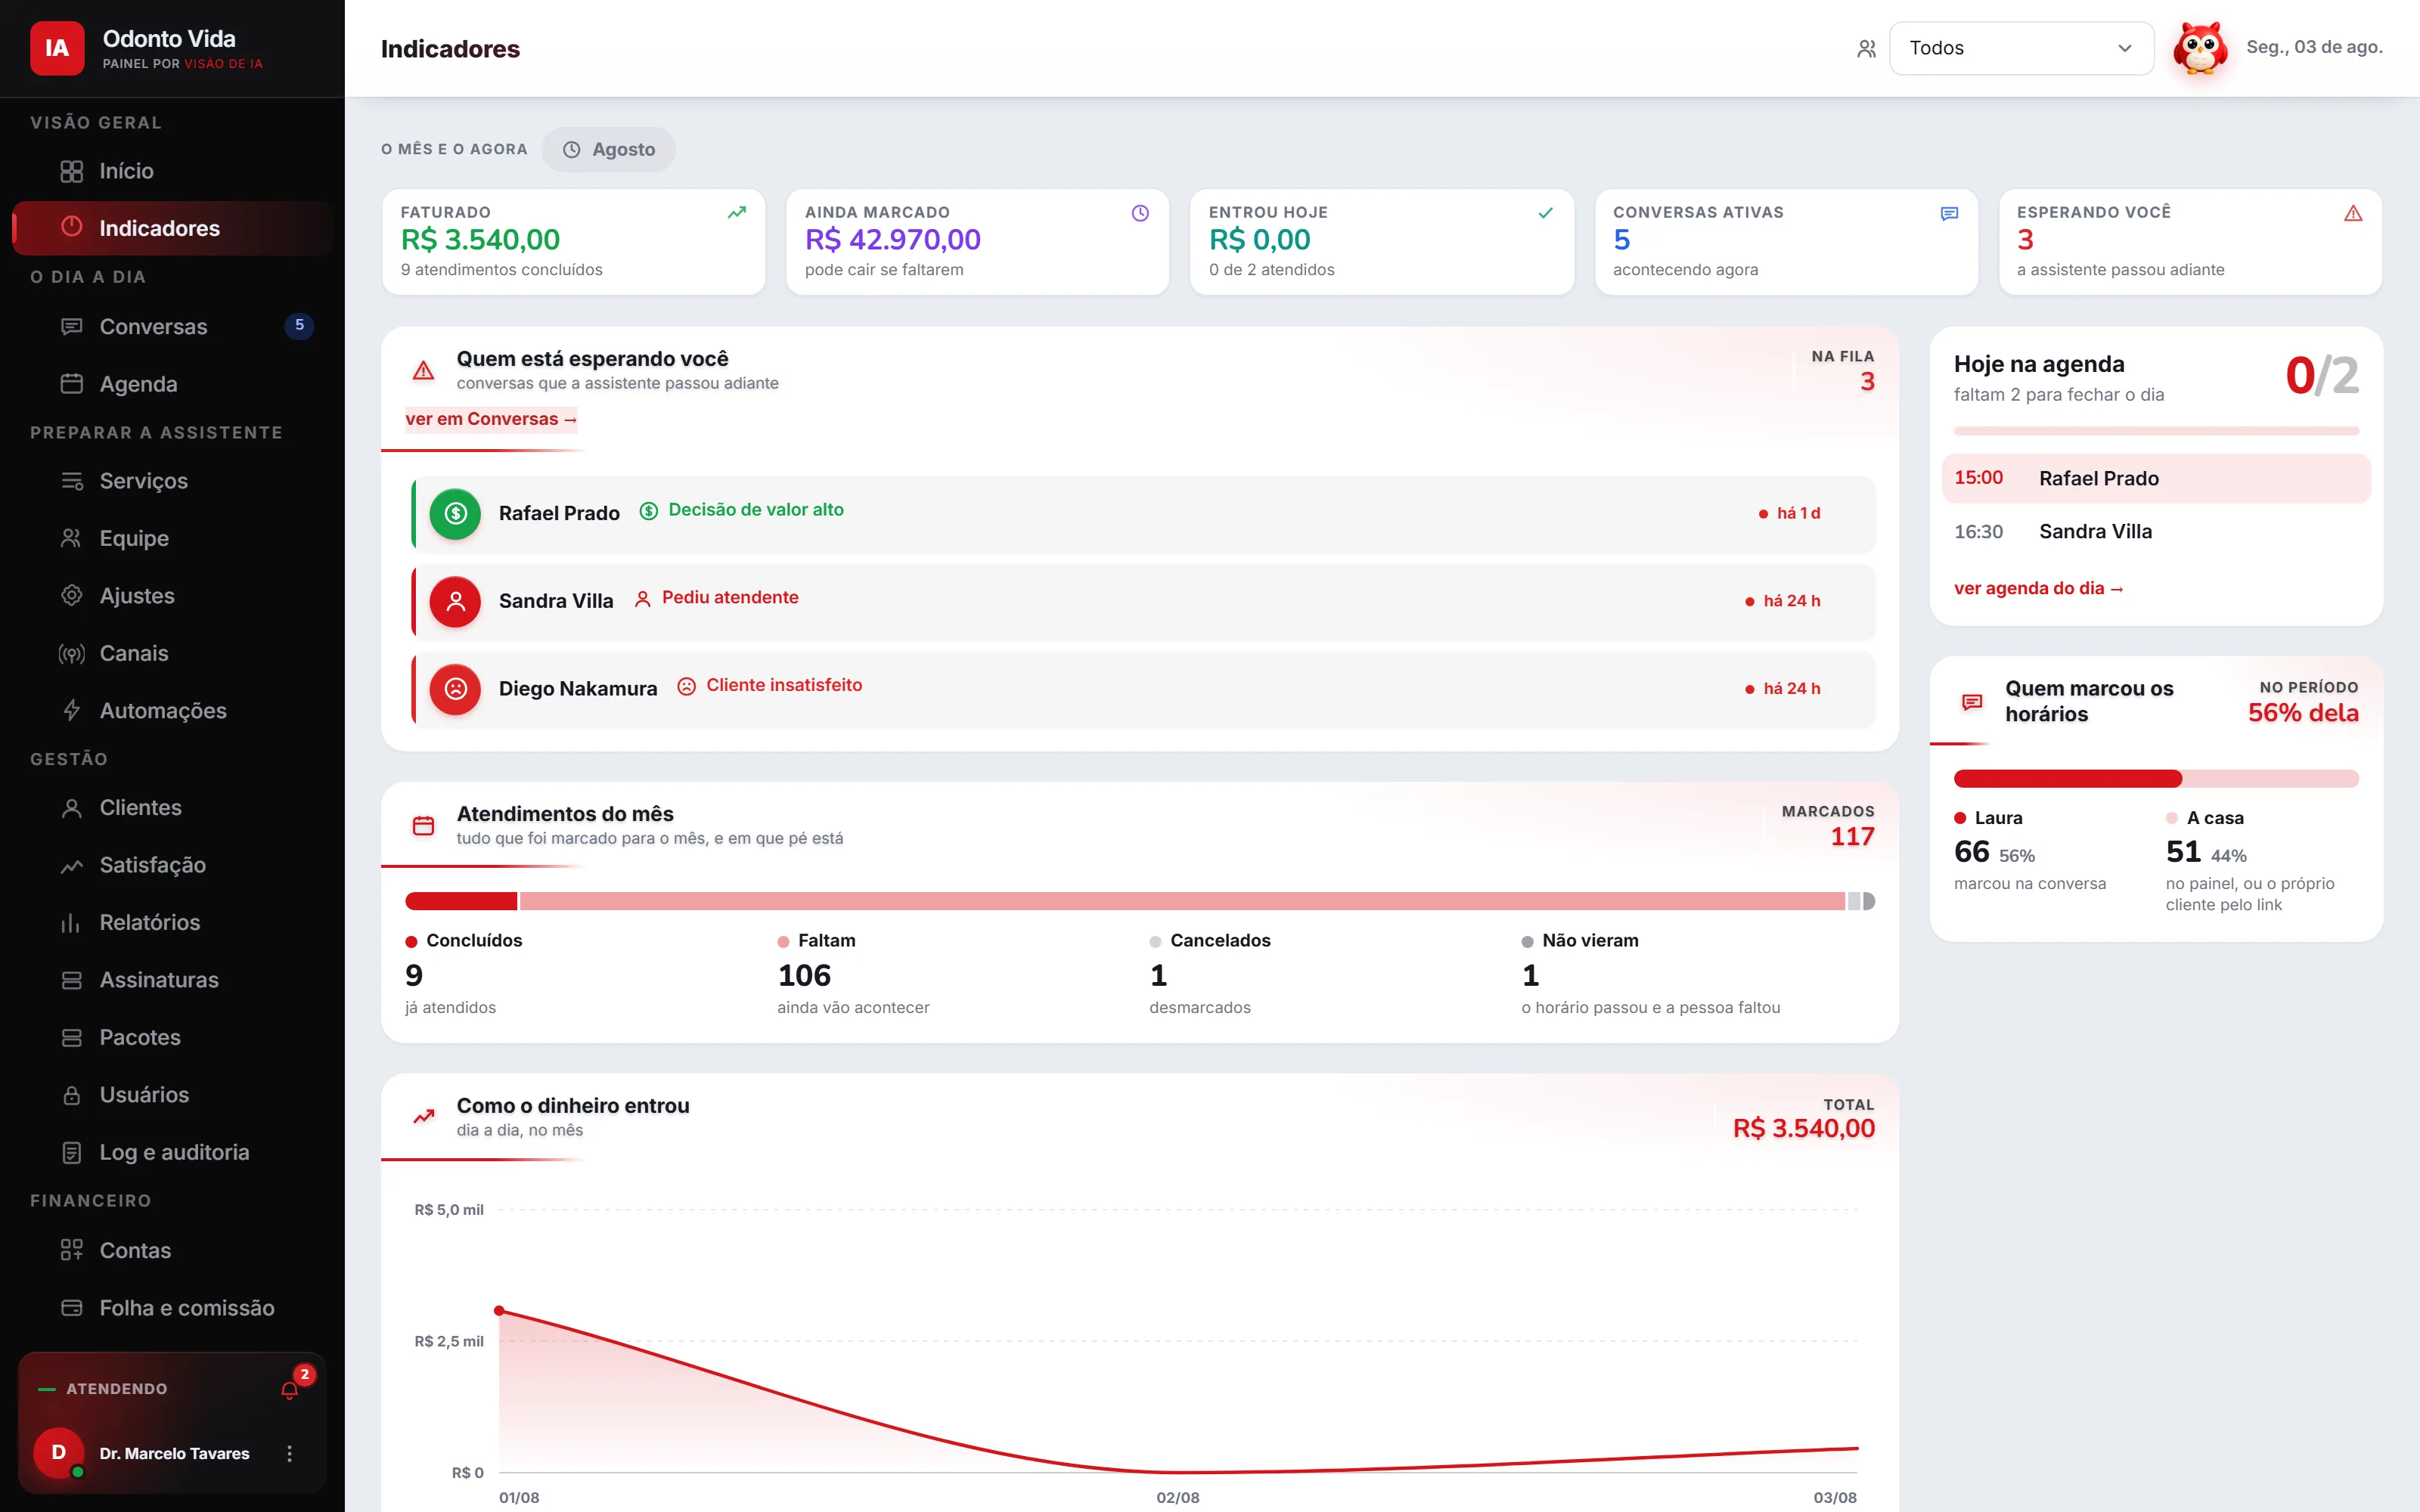Viewport: 2420px width, 1512px height.
Task: Click the 01/08 data point on the chart
Action: pos(499,1310)
